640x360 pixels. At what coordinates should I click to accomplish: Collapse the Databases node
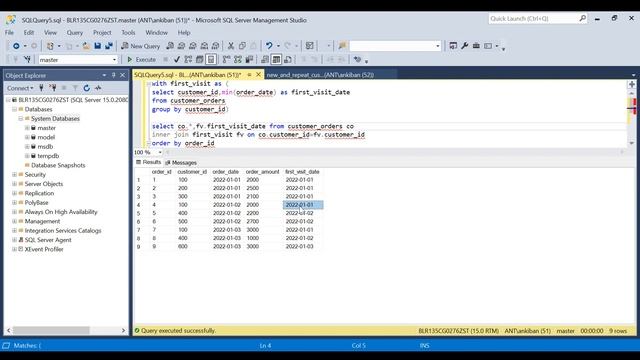click(14, 109)
